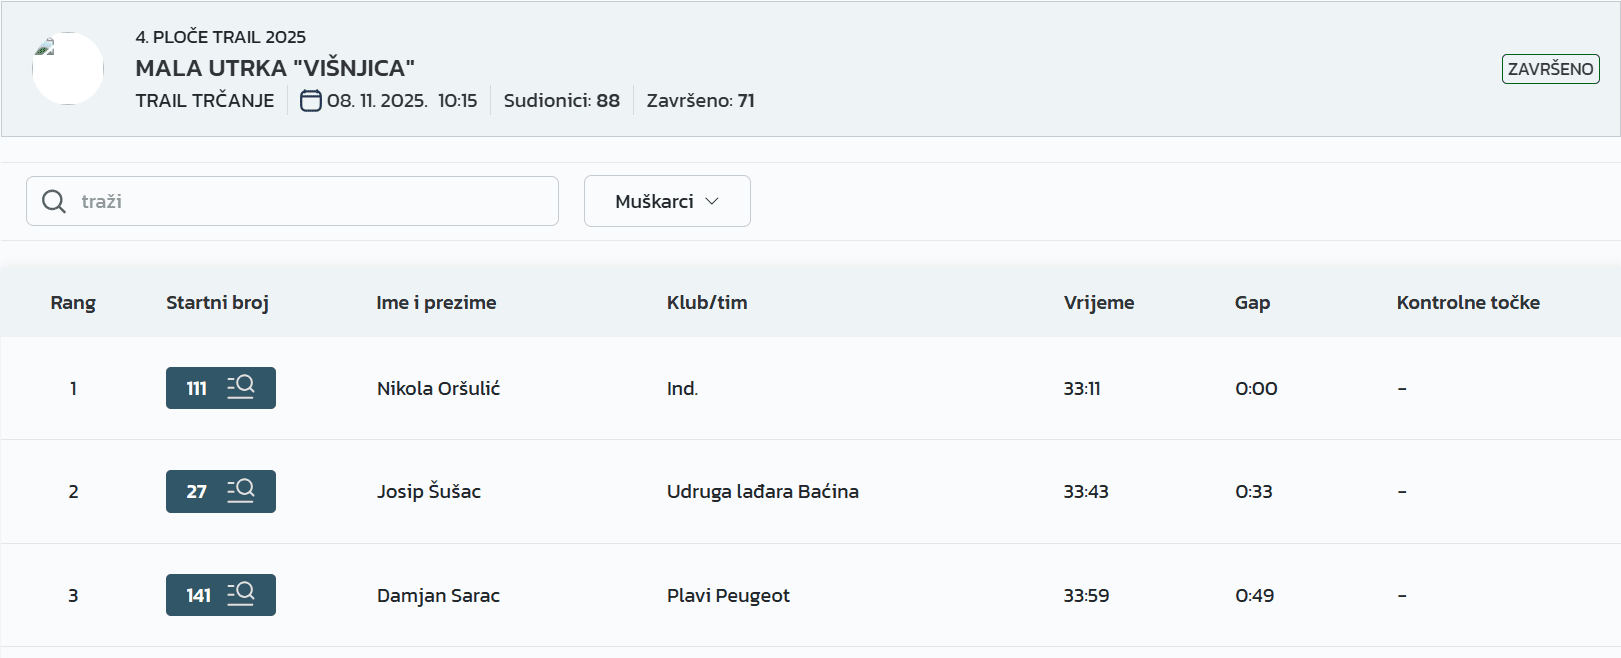
Task: Select runner Nikola Oršulić
Action: 438,388
